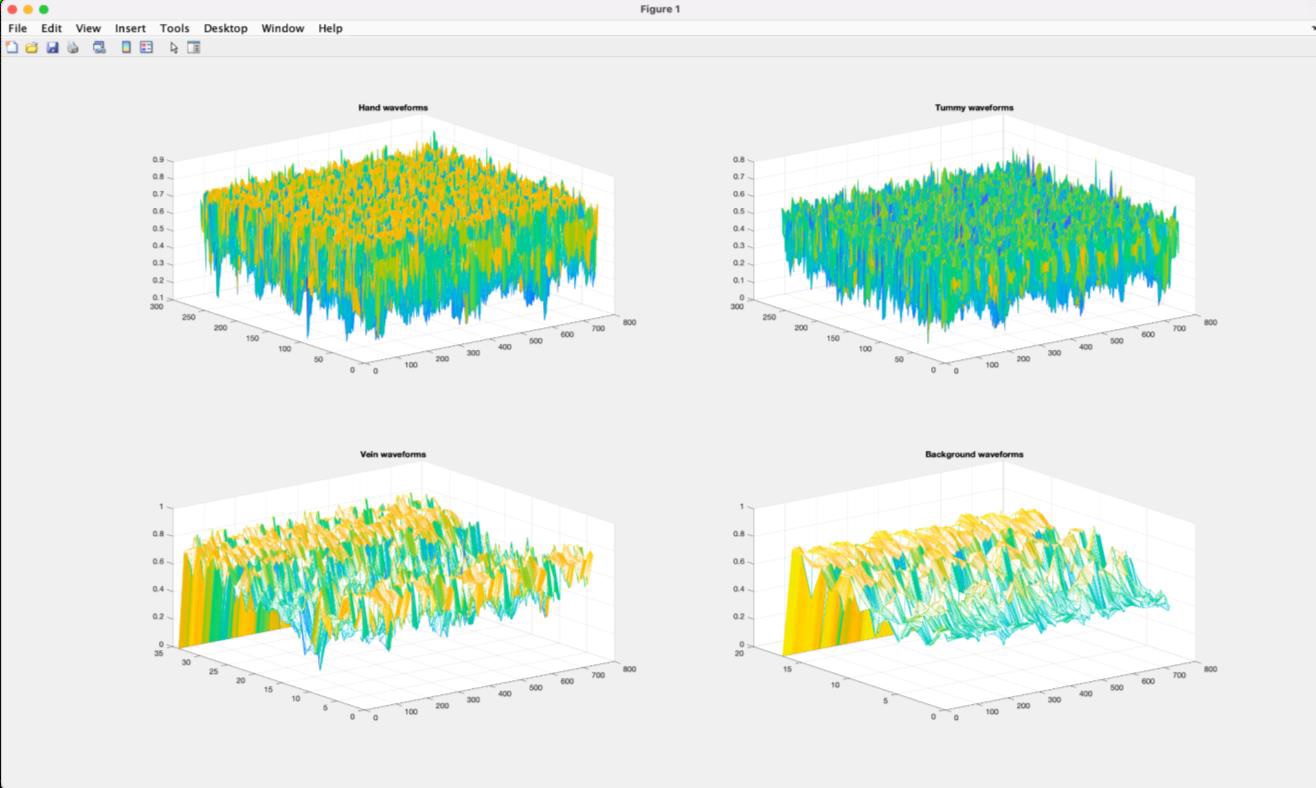This screenshot has width=1316, height=788.
Task: Click the "Hand waveforms" plot title
Action: pyautogui.click(x=393, y=107)
